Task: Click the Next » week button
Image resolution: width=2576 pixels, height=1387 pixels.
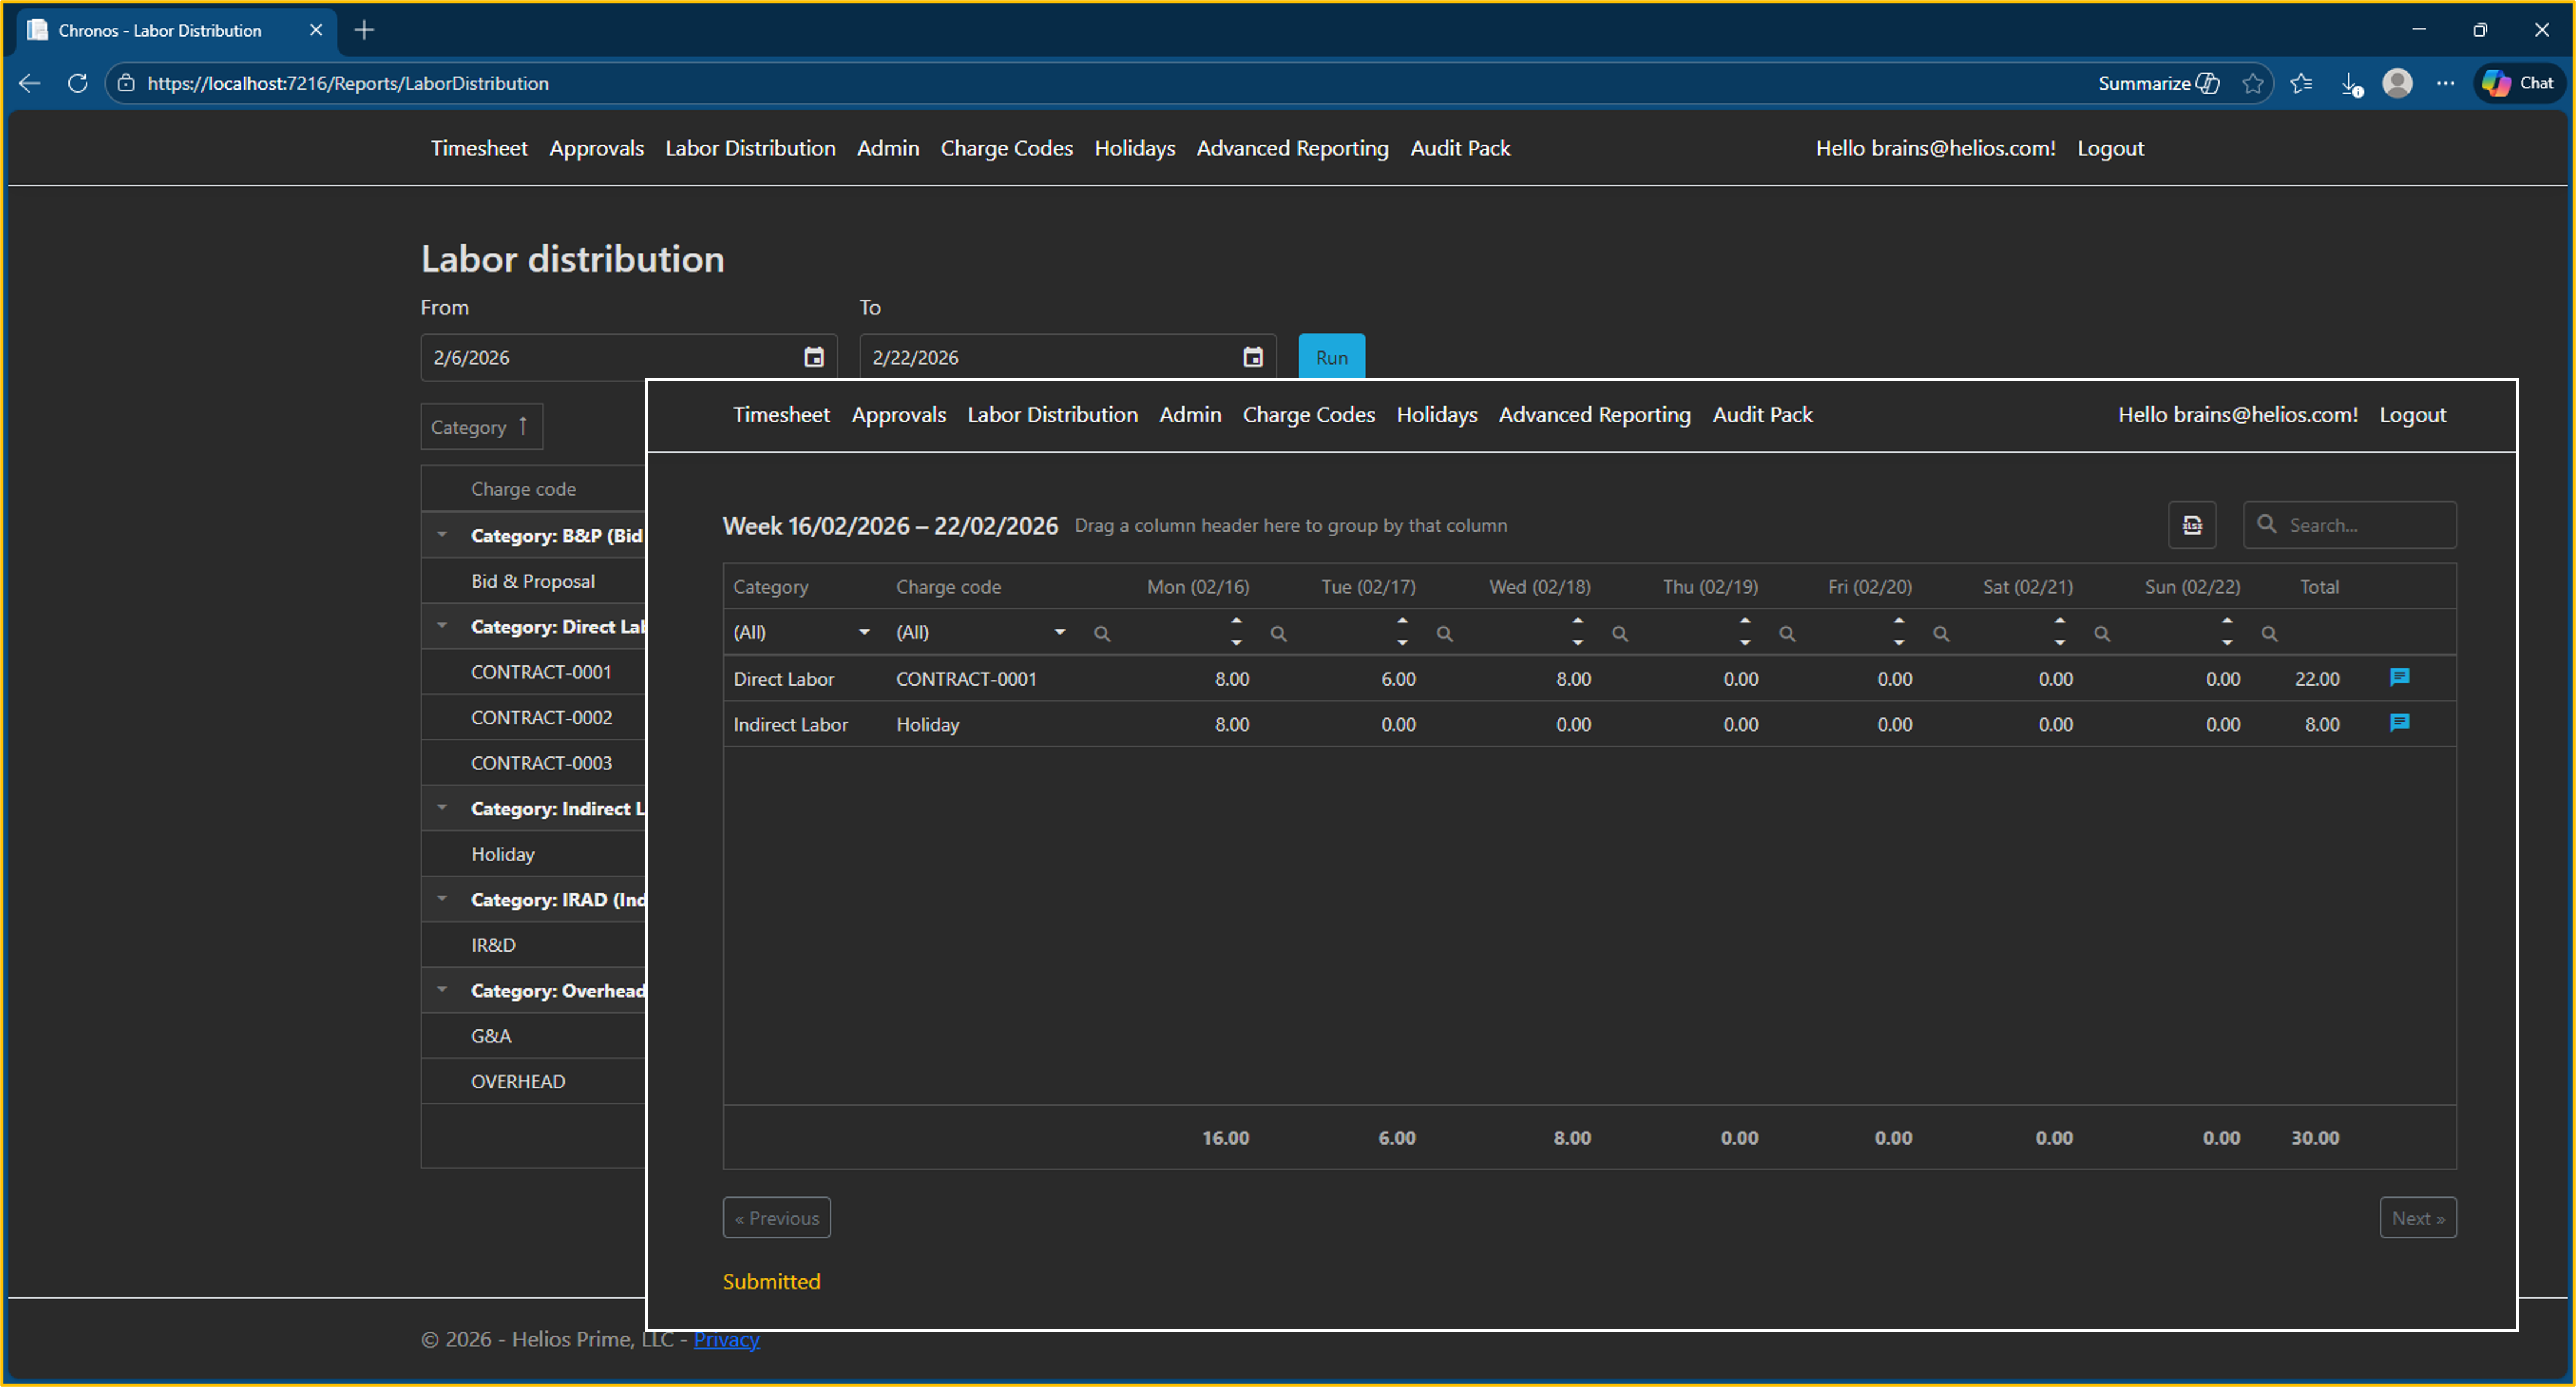Action: (x=2417, y=1218)
